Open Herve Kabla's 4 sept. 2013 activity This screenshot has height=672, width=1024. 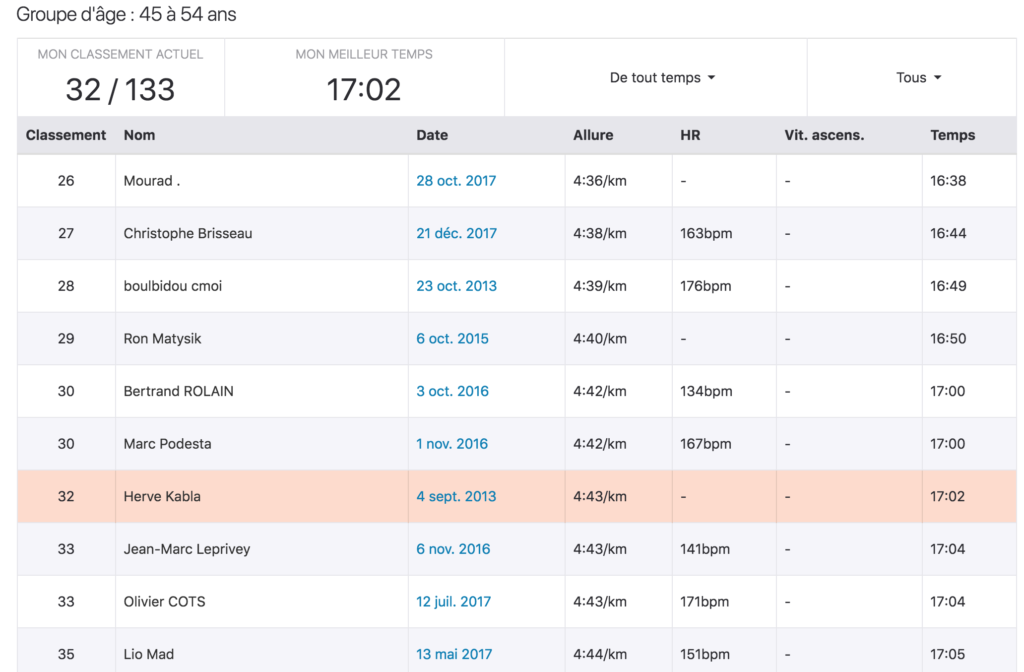click(456, 496)
